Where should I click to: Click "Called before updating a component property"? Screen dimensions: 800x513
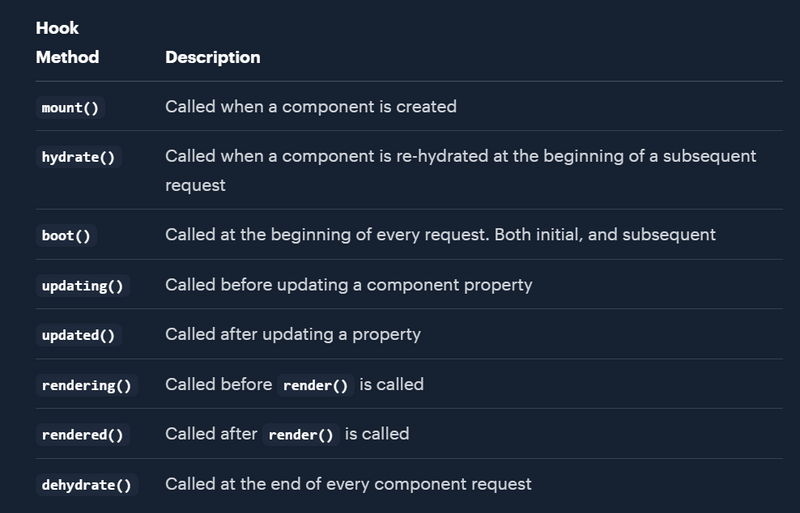[x=348, y=285]
